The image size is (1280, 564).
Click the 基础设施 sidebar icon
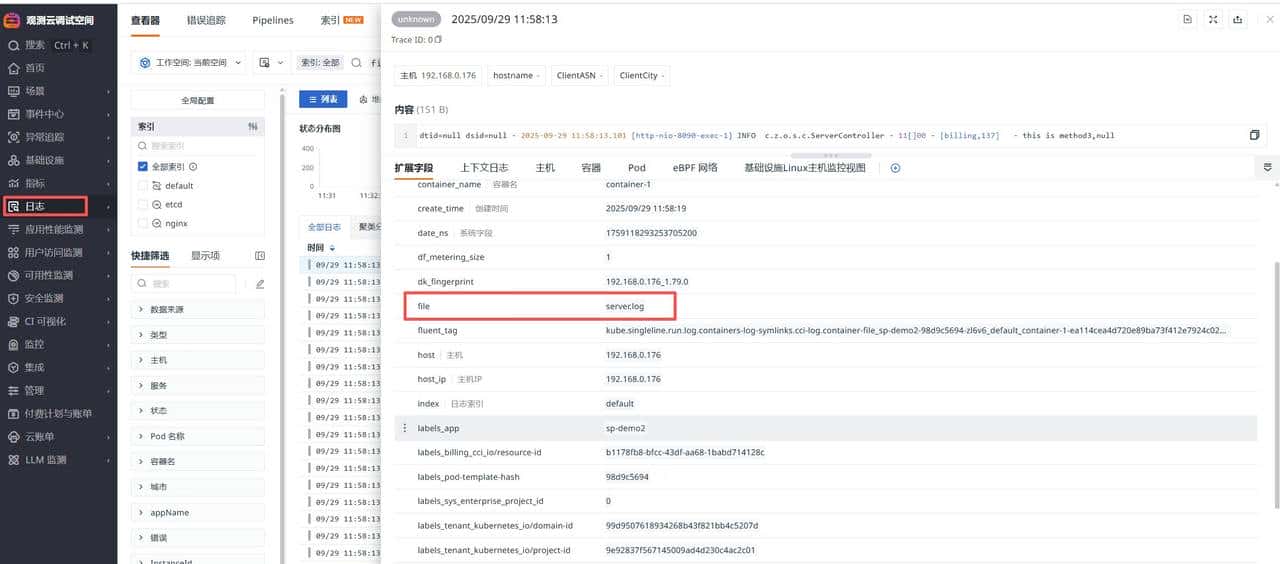pyautogui.click(x=14, y=160)
